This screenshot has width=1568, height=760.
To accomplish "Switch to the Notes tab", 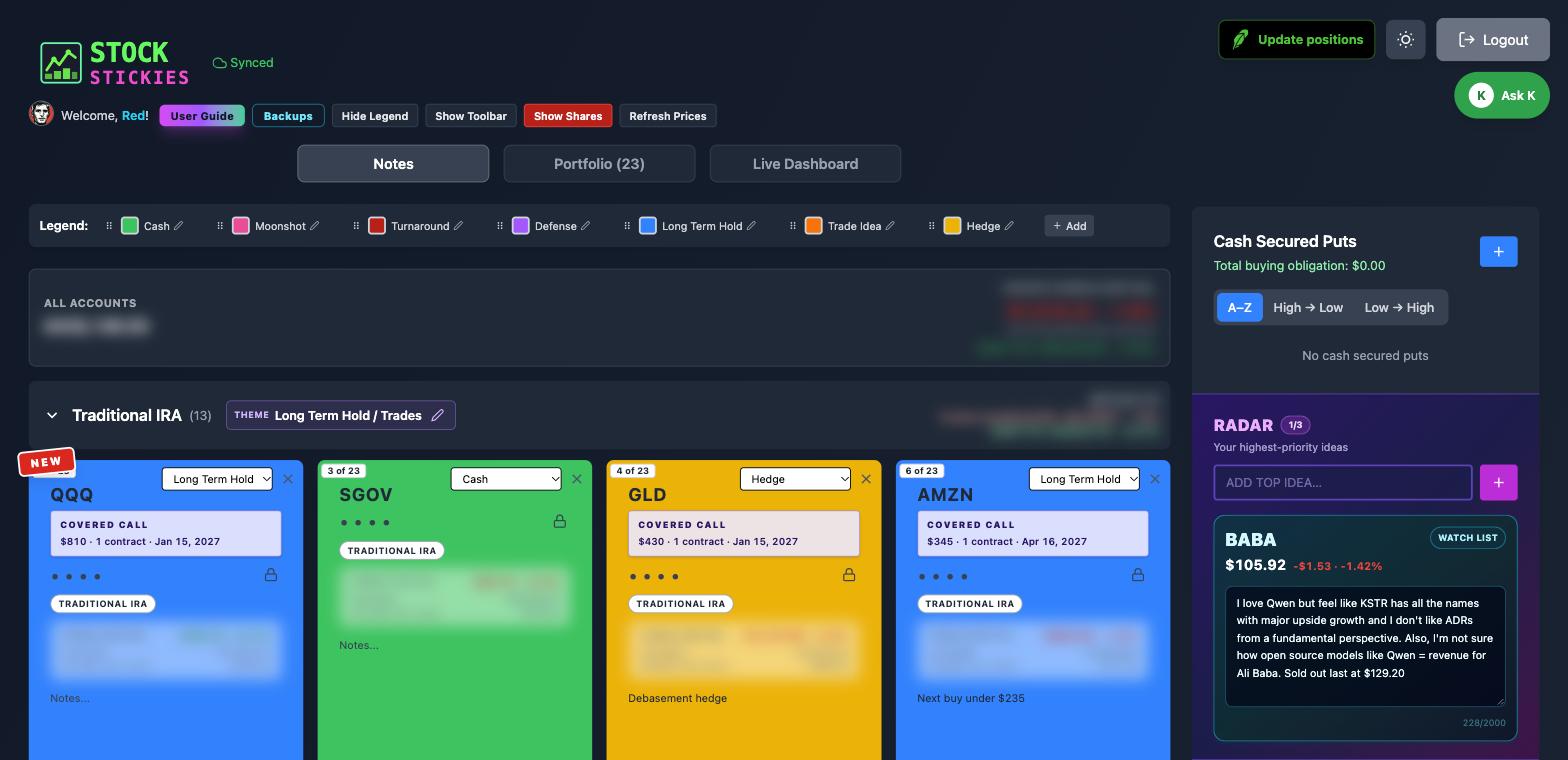I will pyautogui.click(x=393, y=164).
